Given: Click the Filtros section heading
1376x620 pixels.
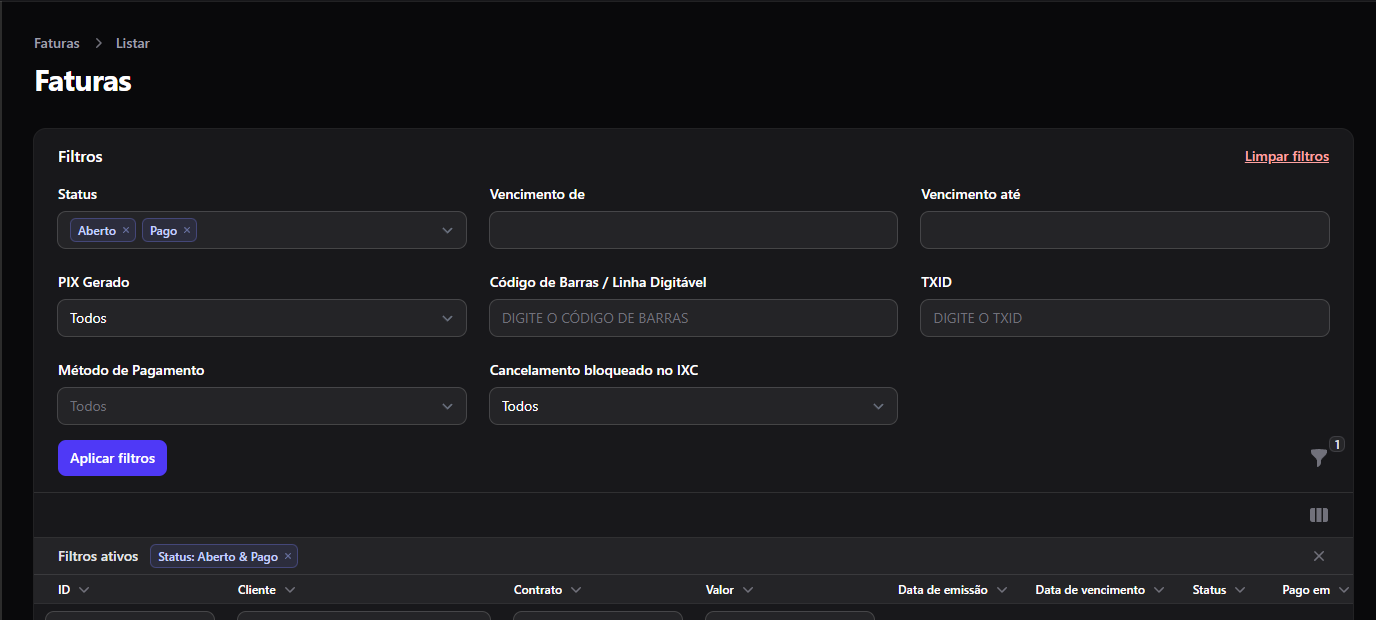Looking at the screenshot, I should pos(80,157).
